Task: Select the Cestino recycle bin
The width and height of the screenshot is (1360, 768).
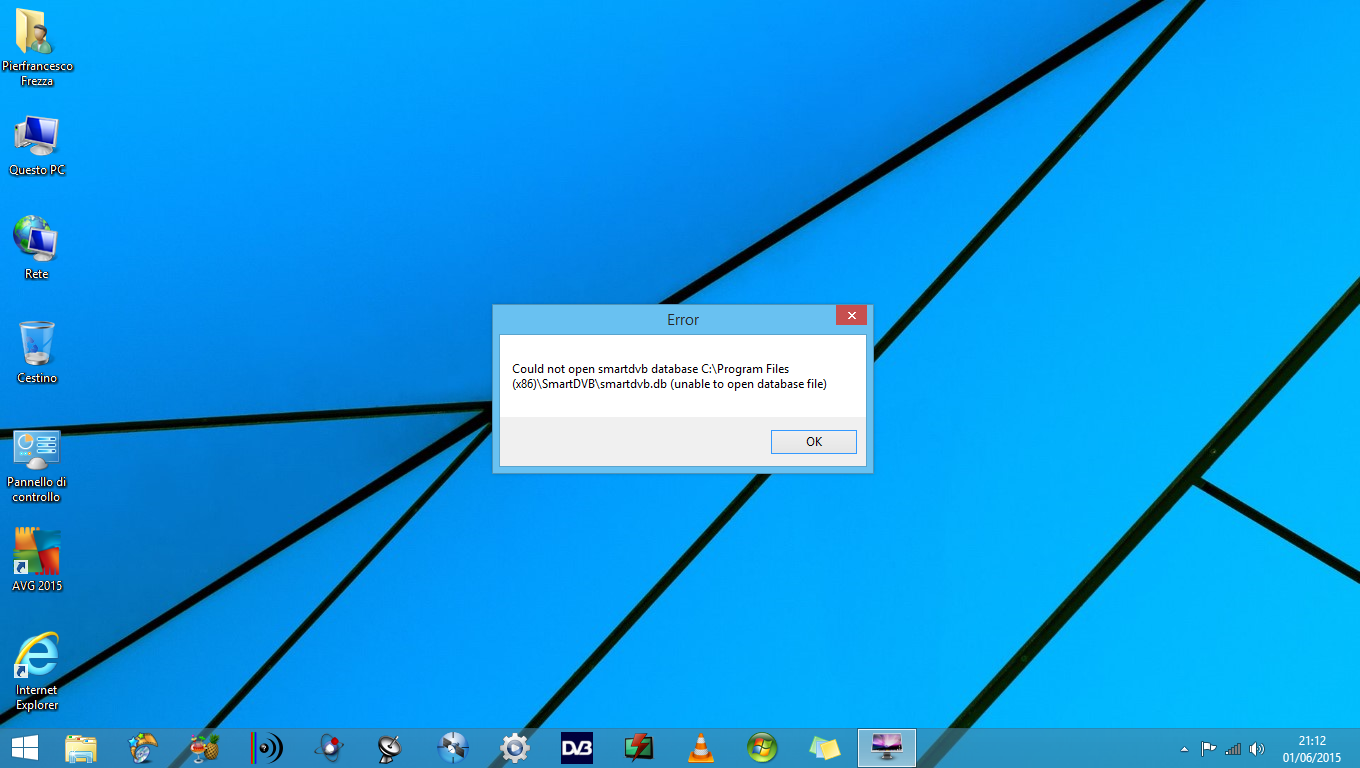Action: pyautogui.click(x=37, y=352)
